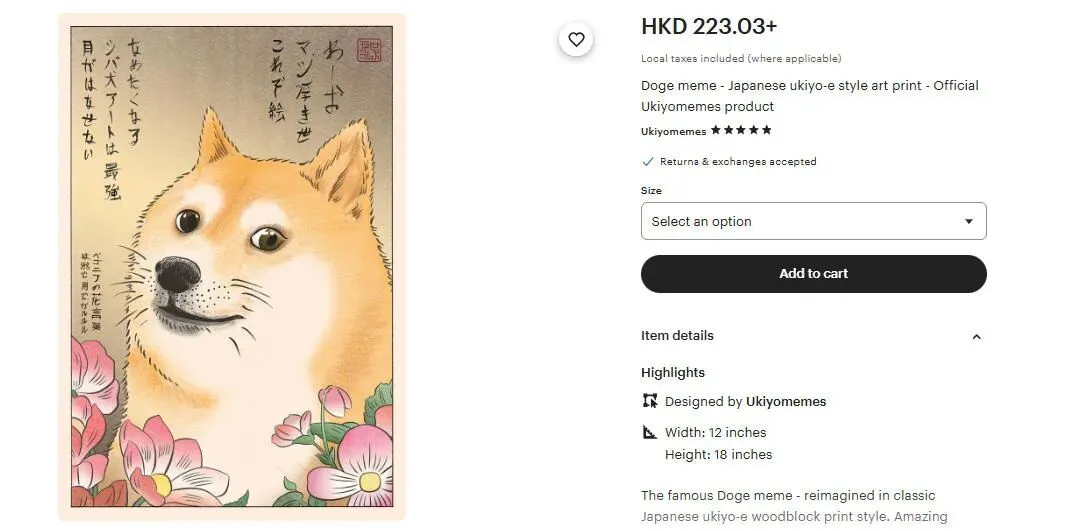
Task: Click Ukiyomemes link in Designed by highlight
Action: click(x=785, y=401)
